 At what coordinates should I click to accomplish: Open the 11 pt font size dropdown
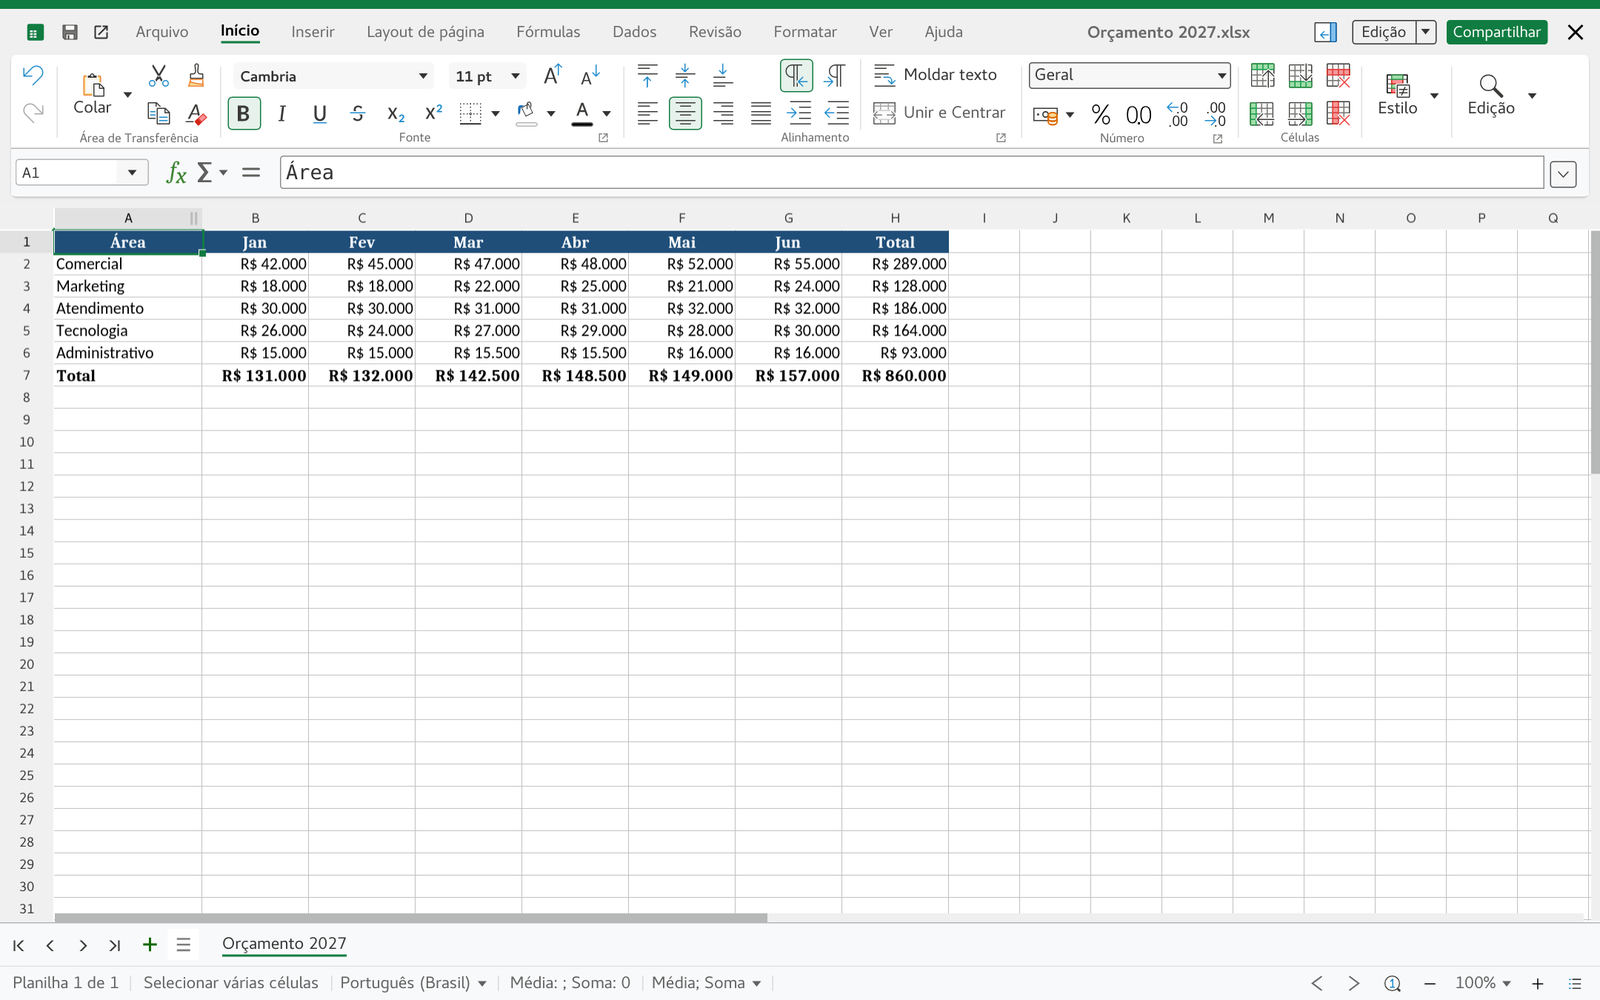[x=515, y=76]
